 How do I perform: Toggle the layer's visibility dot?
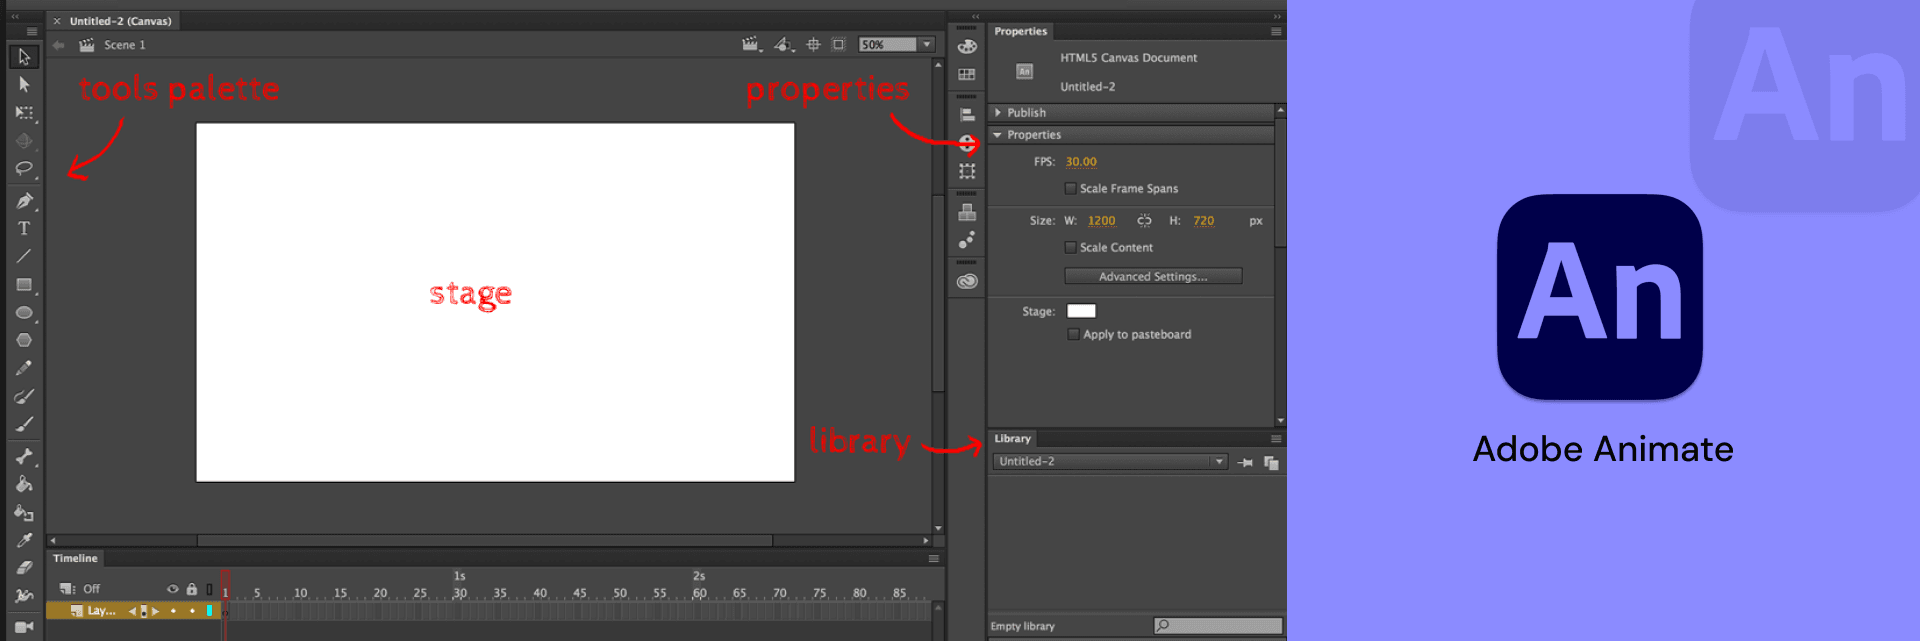pos(173,611)
